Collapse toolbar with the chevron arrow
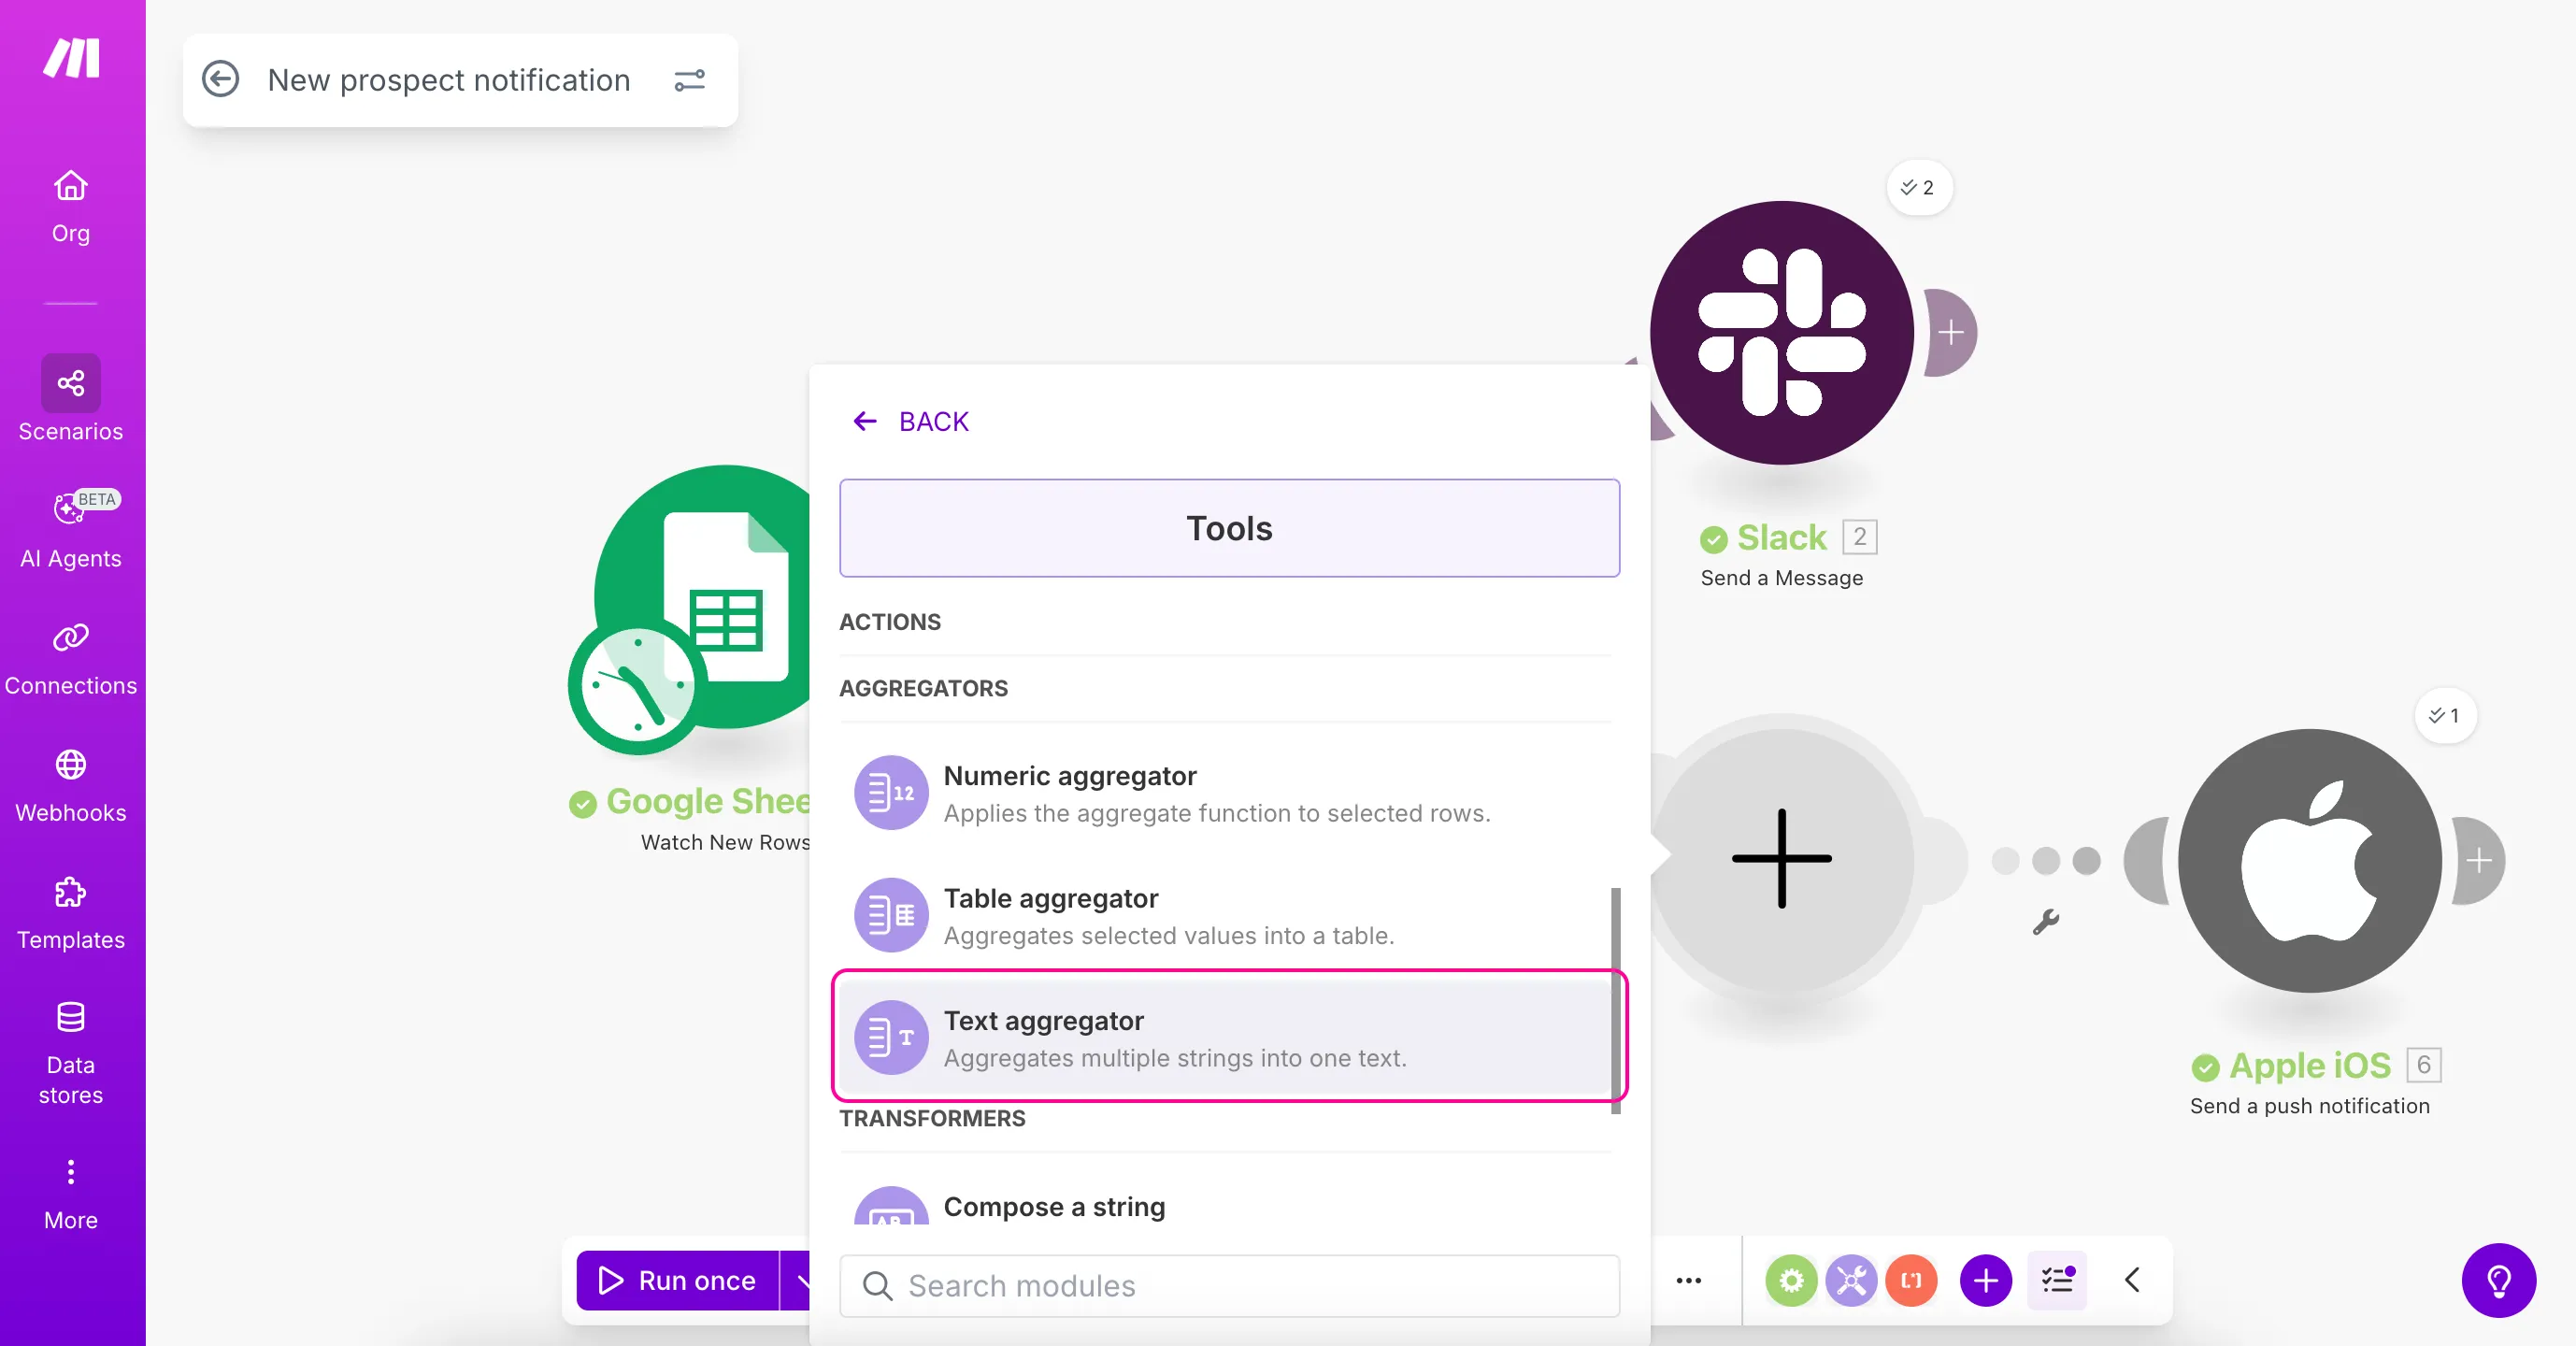The width and height of the screenshot is (2576, 1346). 2131,1281
